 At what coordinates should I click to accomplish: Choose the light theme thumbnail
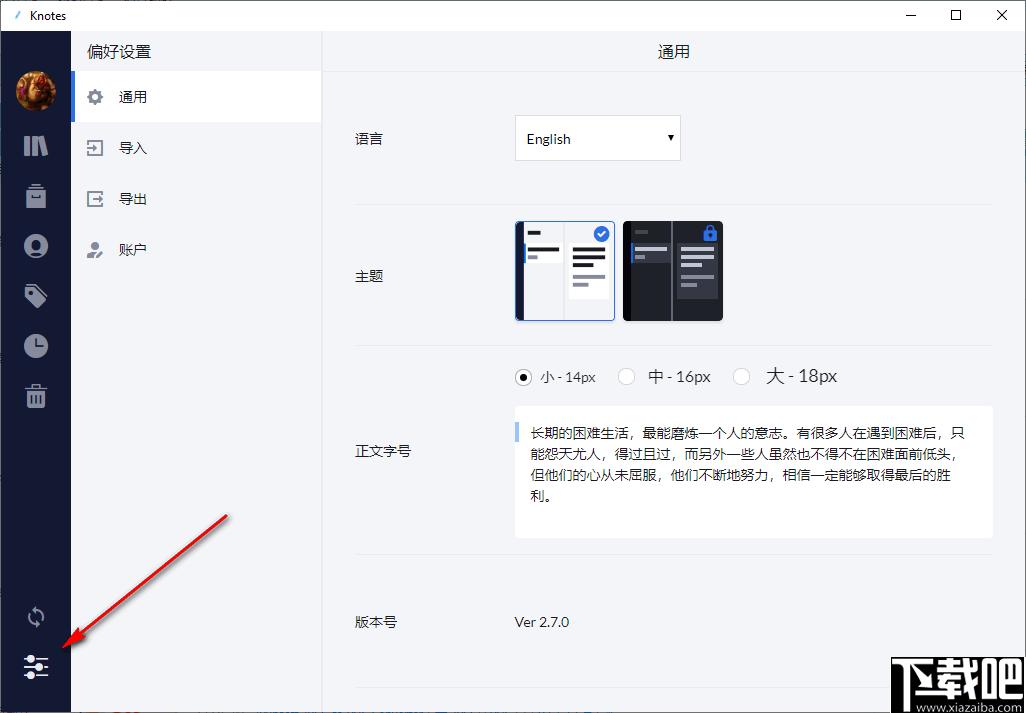pos(565,271)
